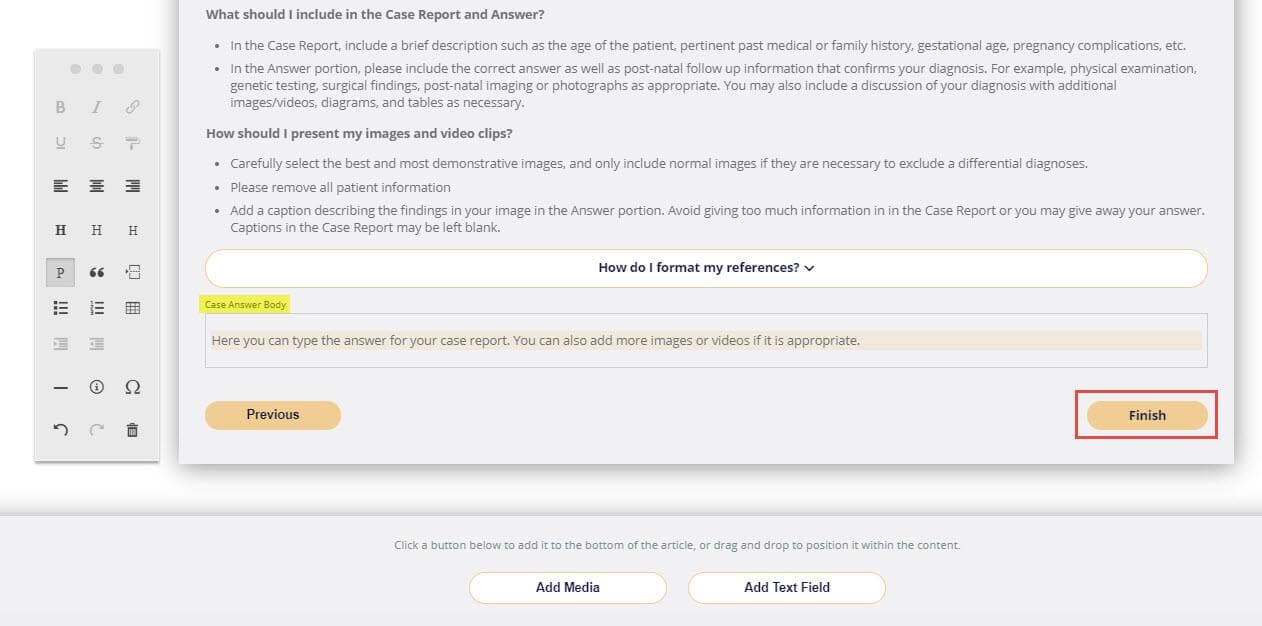The image size is (1262, 626).
Task: Insert a blockquote with the quotation icon
Action: click(x=96, y=272)
